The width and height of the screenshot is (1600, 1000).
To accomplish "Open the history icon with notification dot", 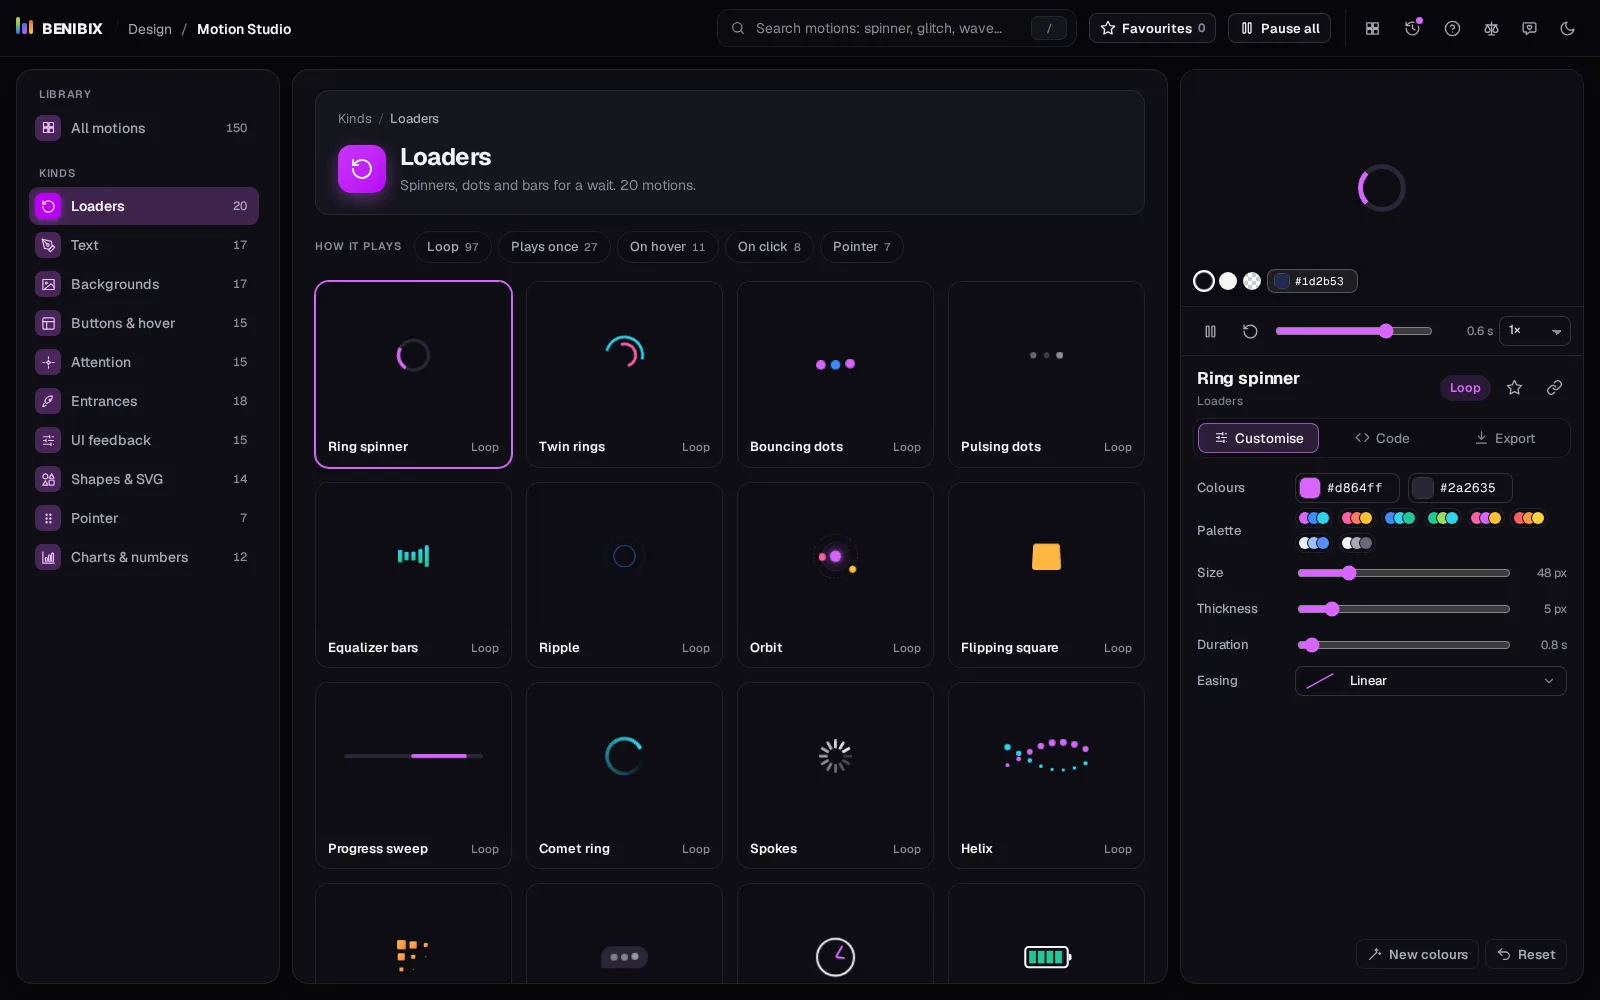I will click(x=1412, y=28).
